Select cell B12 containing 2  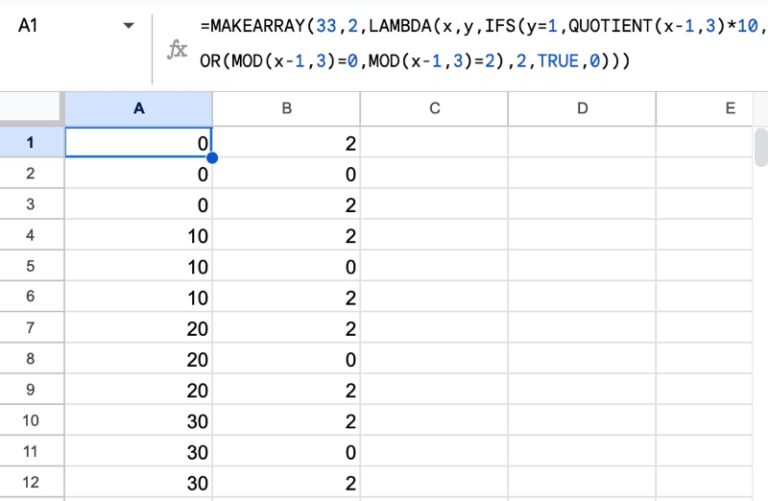coord(287,482)
